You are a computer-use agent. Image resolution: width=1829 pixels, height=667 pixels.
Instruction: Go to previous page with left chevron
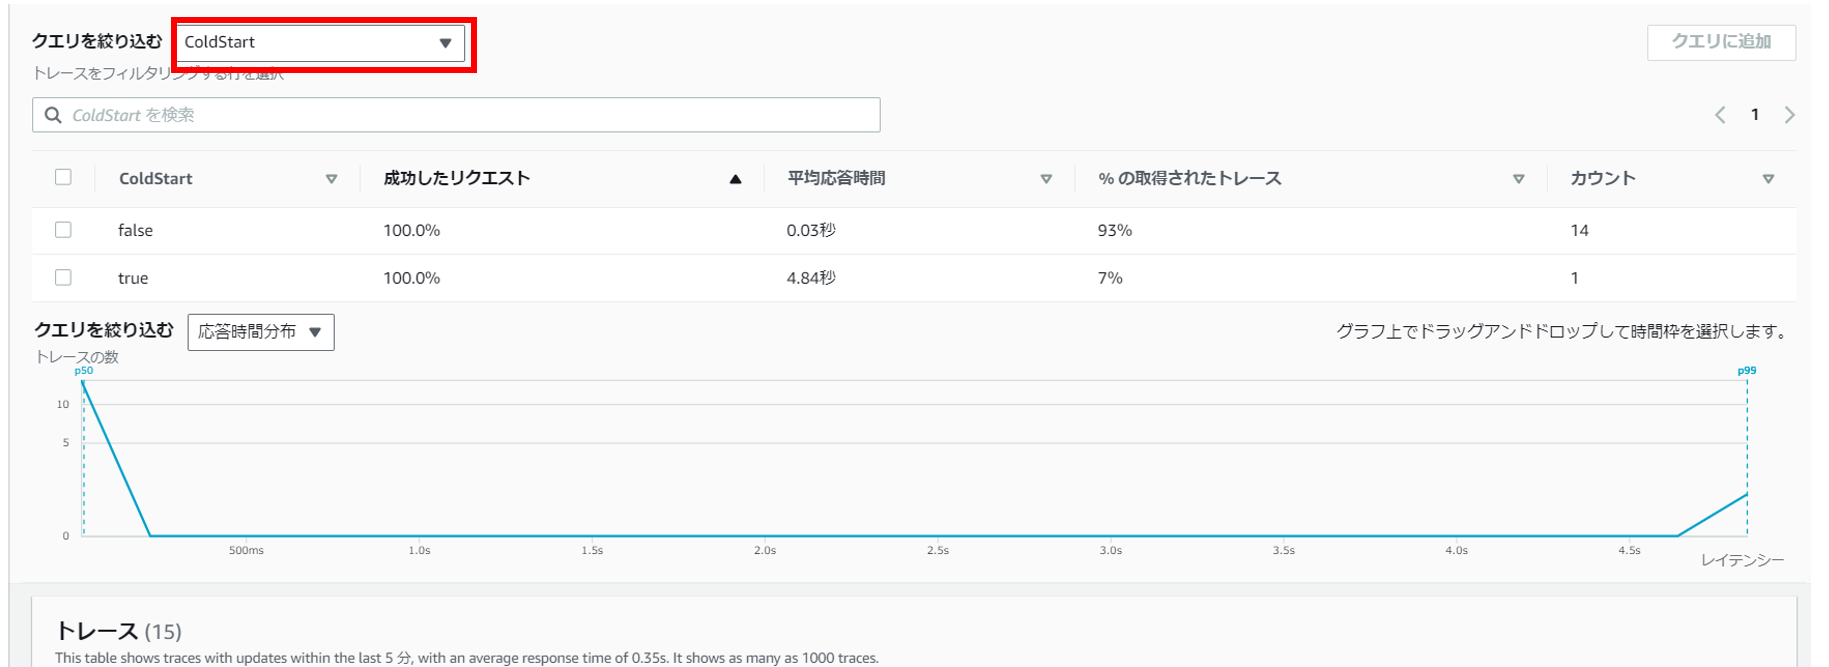[1720, 115]
